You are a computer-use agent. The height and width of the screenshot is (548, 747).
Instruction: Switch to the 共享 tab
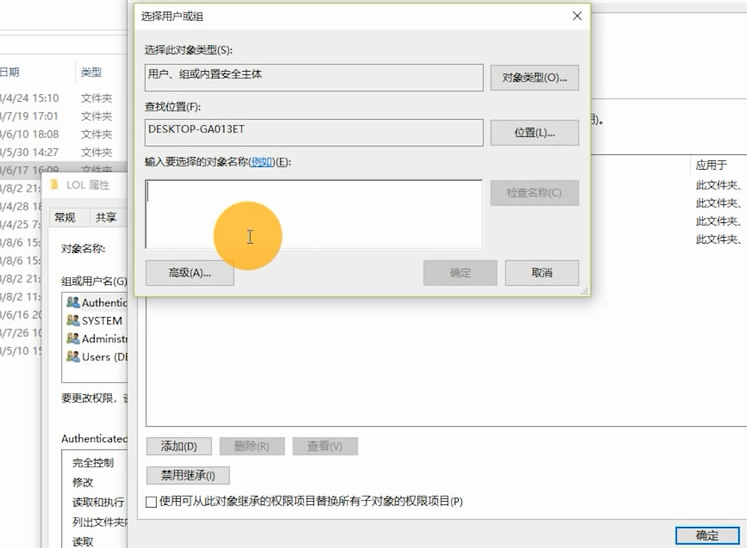(x=105, y=217)
